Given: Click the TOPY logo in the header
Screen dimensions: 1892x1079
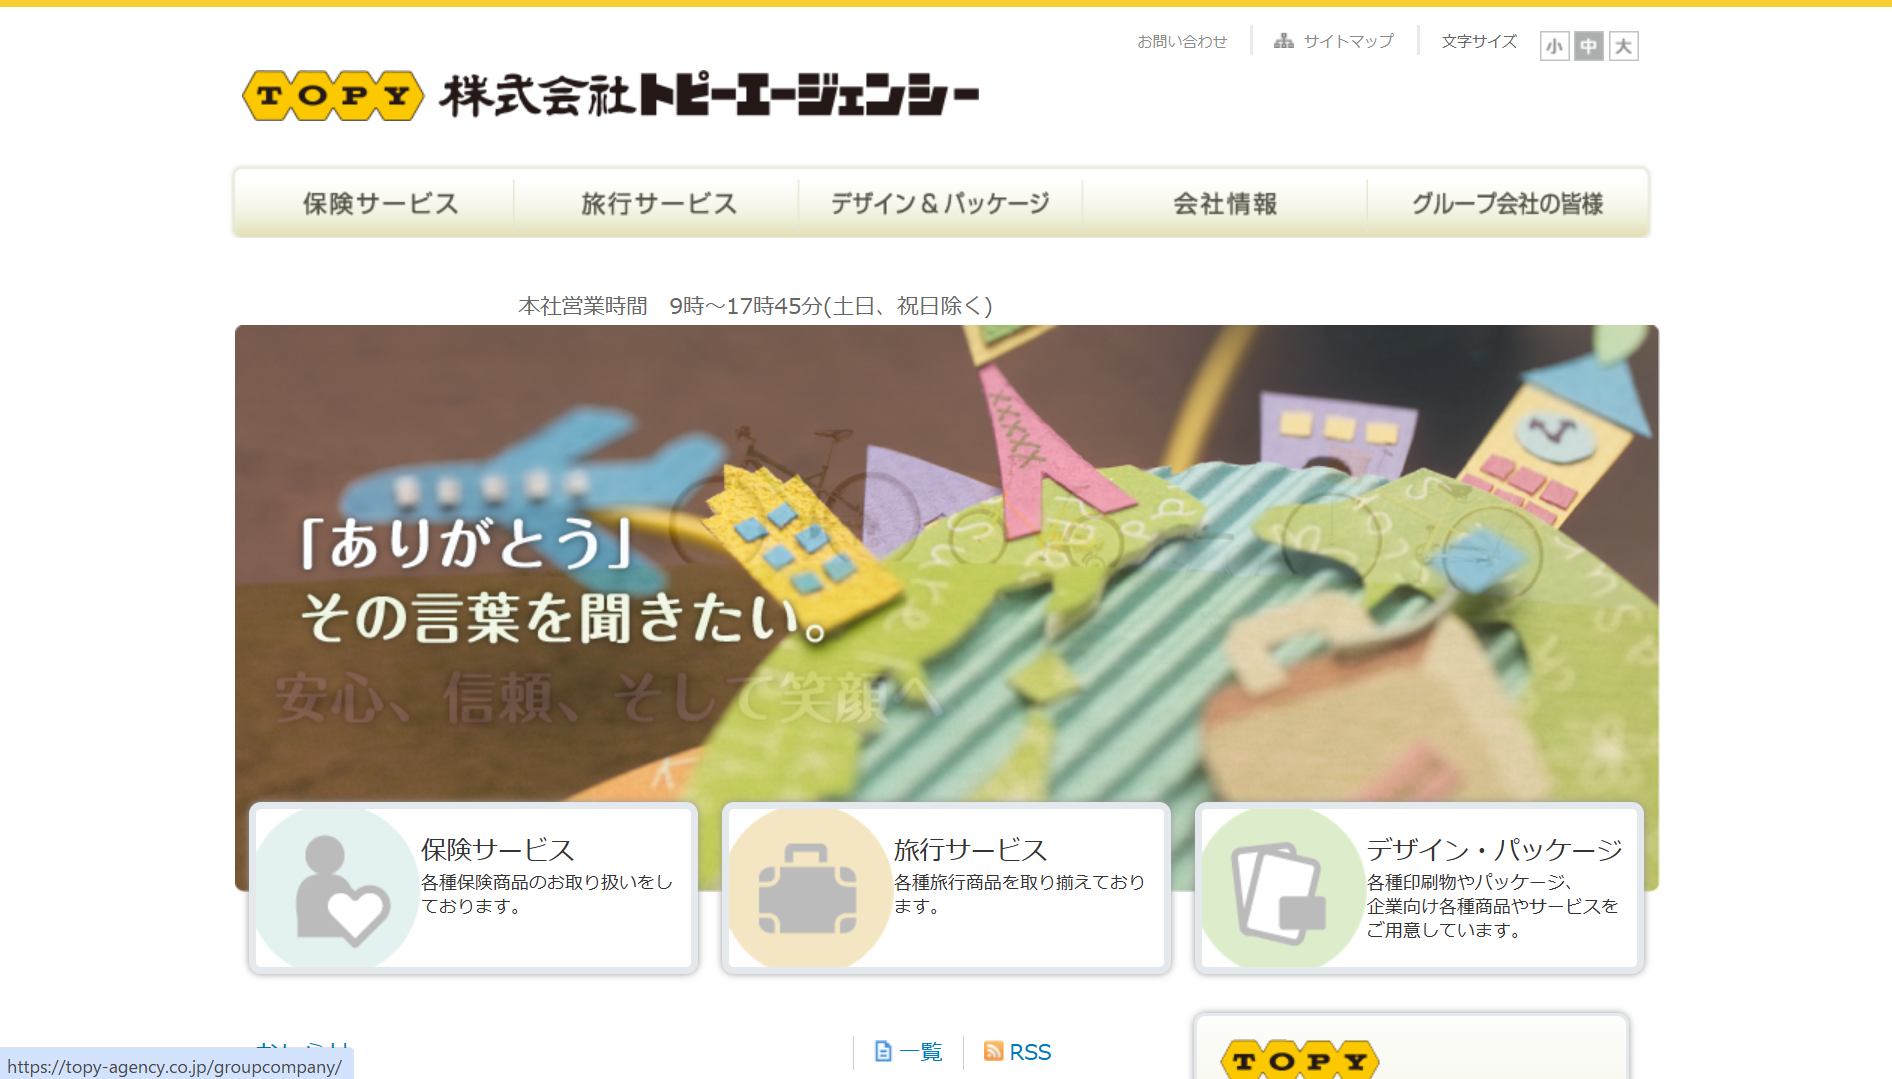Looking at the screenshot, I should click(x=333, y=96).
